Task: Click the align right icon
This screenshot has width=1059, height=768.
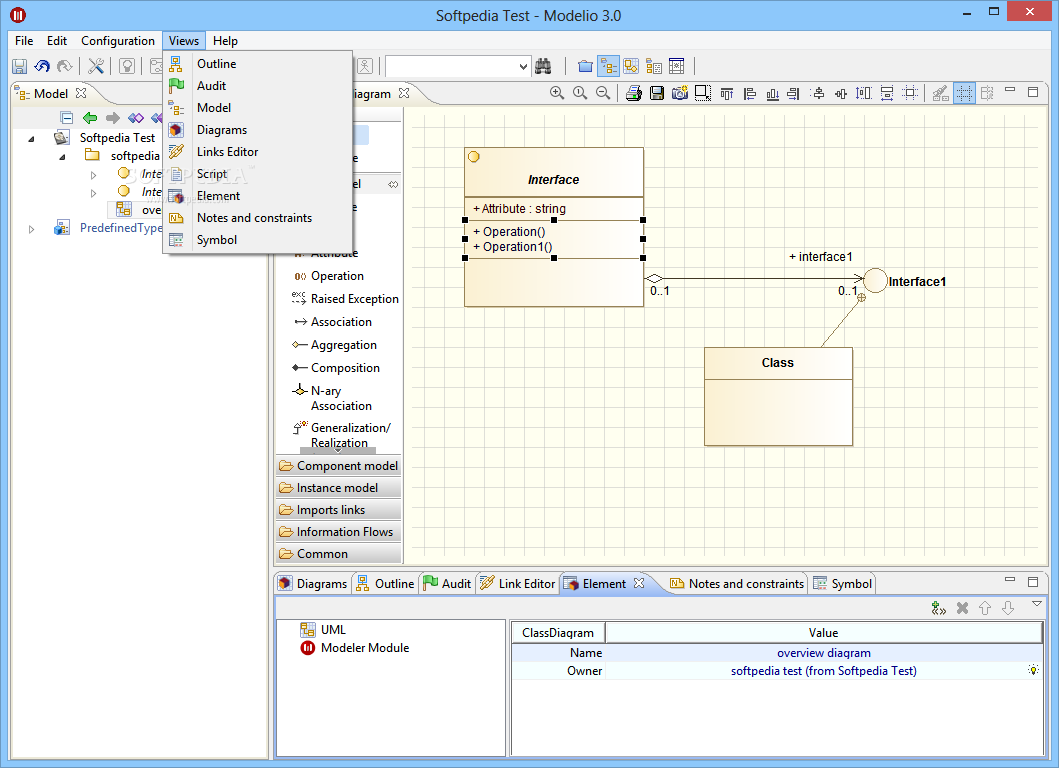Action: 794,93
